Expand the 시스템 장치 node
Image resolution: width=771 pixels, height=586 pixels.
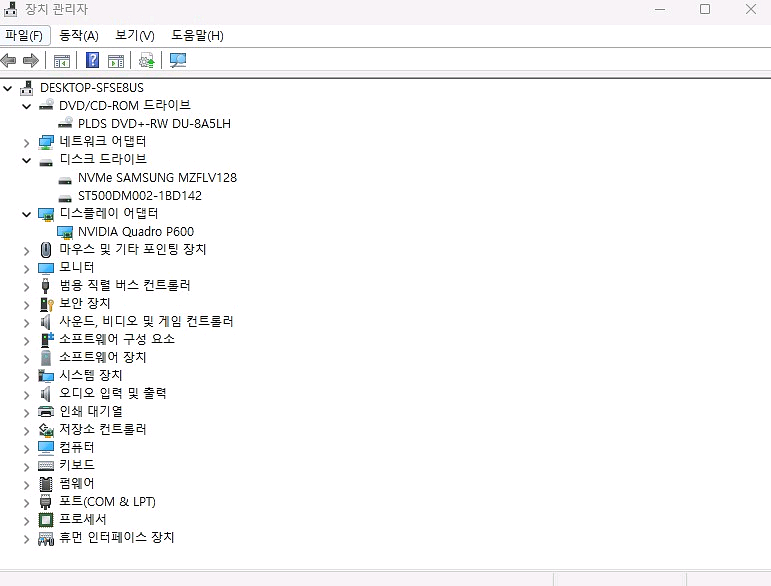[27, 377]
